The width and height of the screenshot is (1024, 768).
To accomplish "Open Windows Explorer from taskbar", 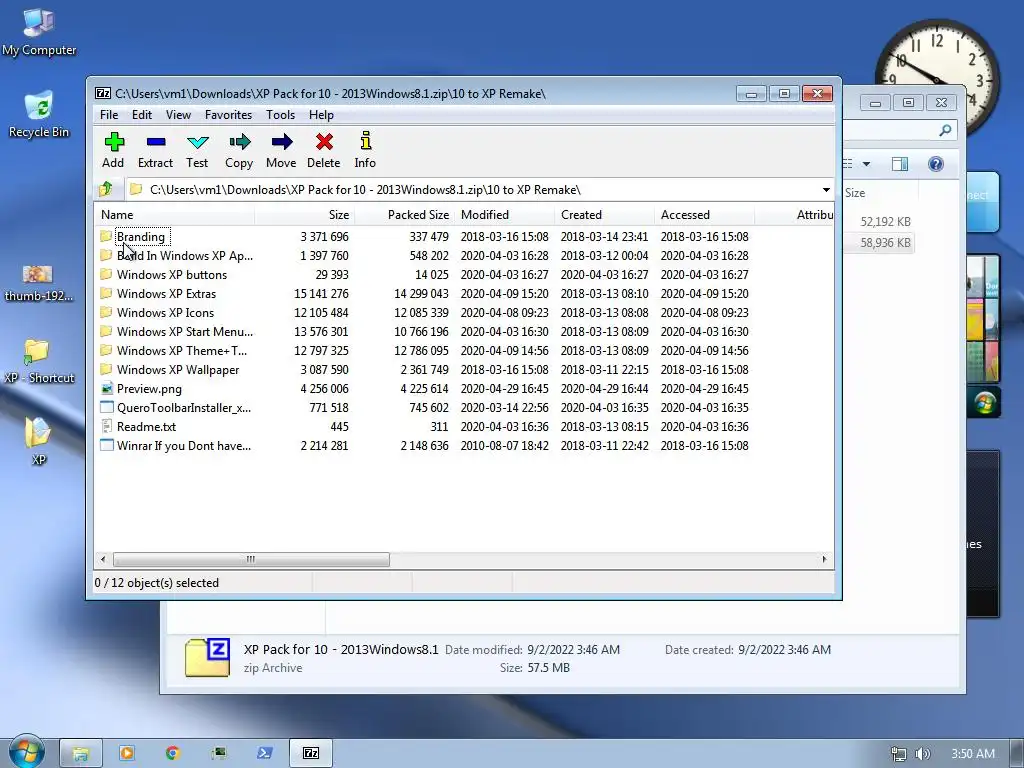I will coord(81,753).
